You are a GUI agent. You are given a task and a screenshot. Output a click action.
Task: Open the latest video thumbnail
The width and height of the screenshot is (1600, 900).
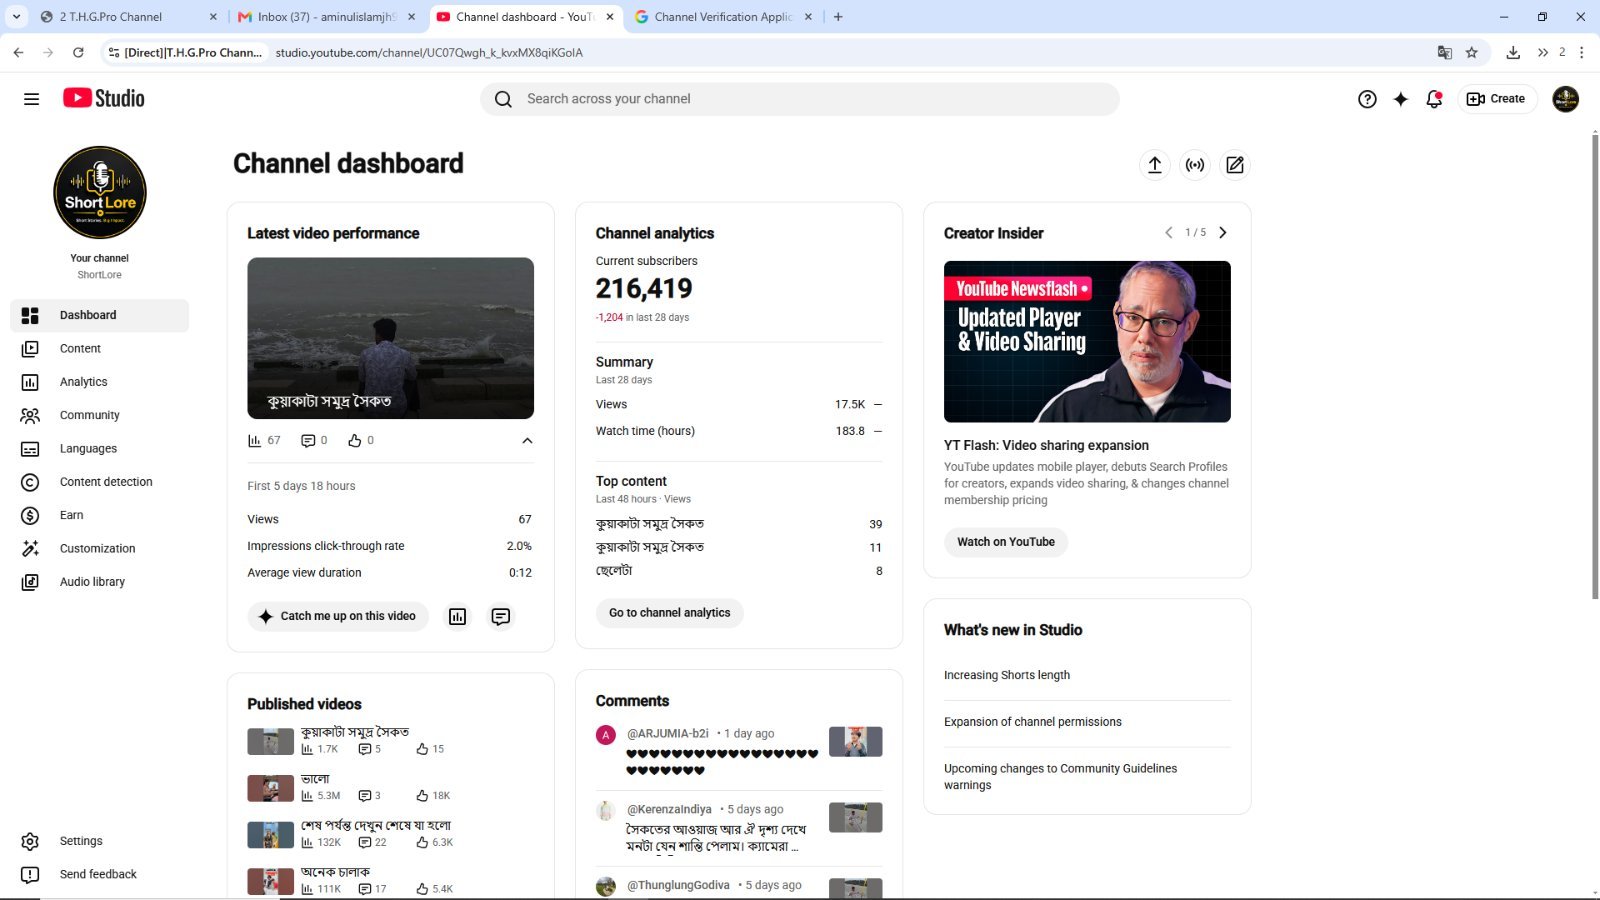[391, 338]
